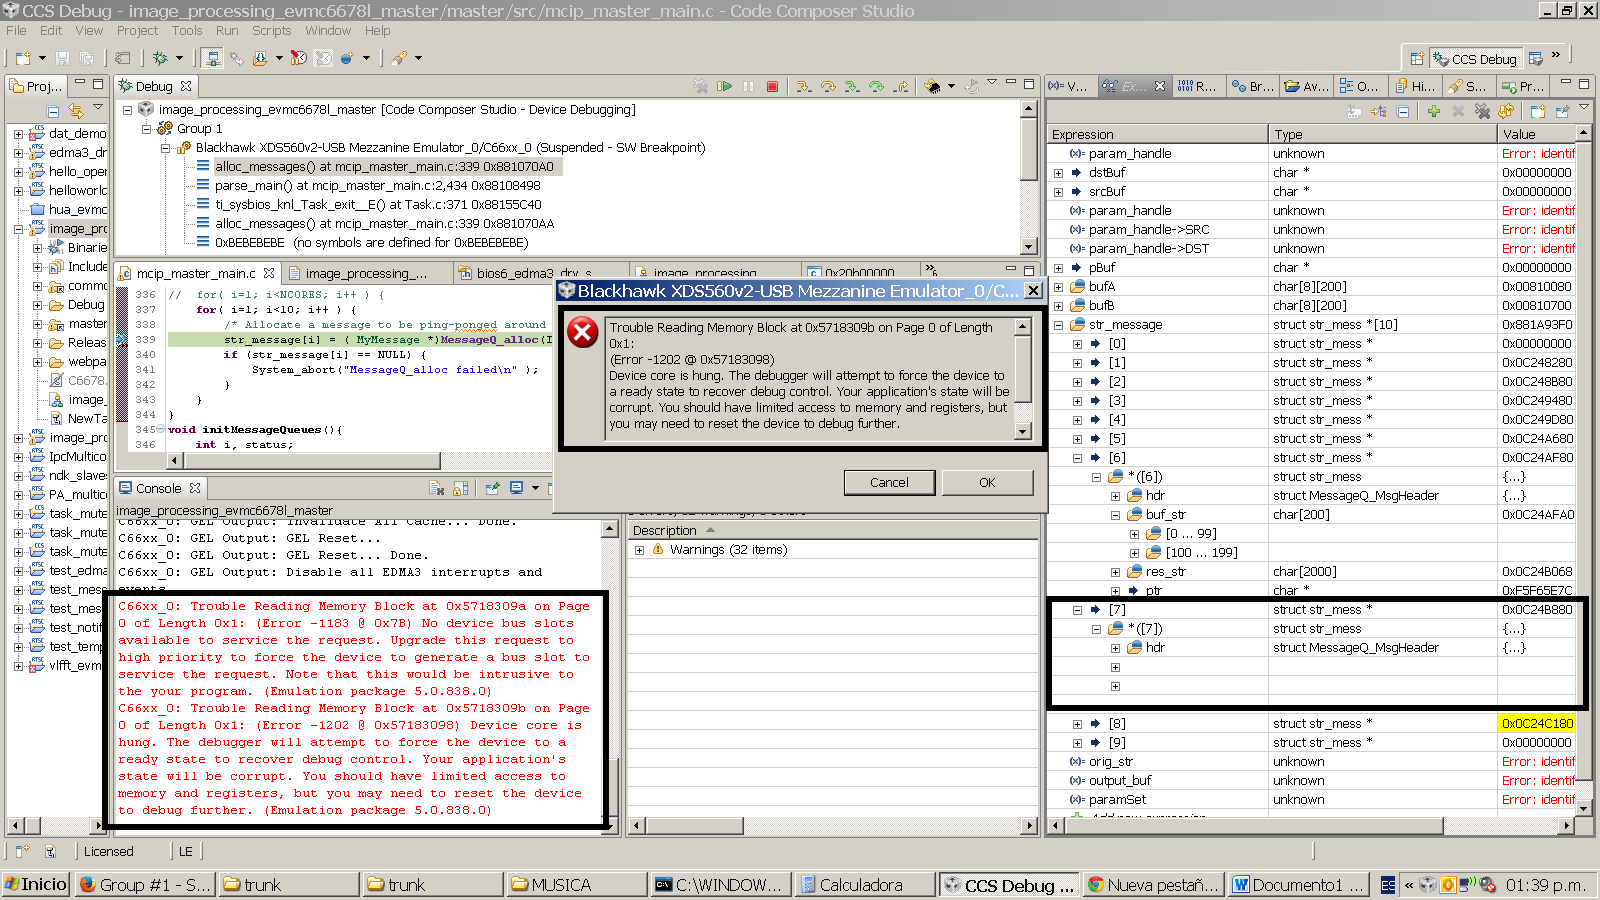Viewport: 1600px width, 900px height.
Task: Open the Project menu
Action: point(137,31)
